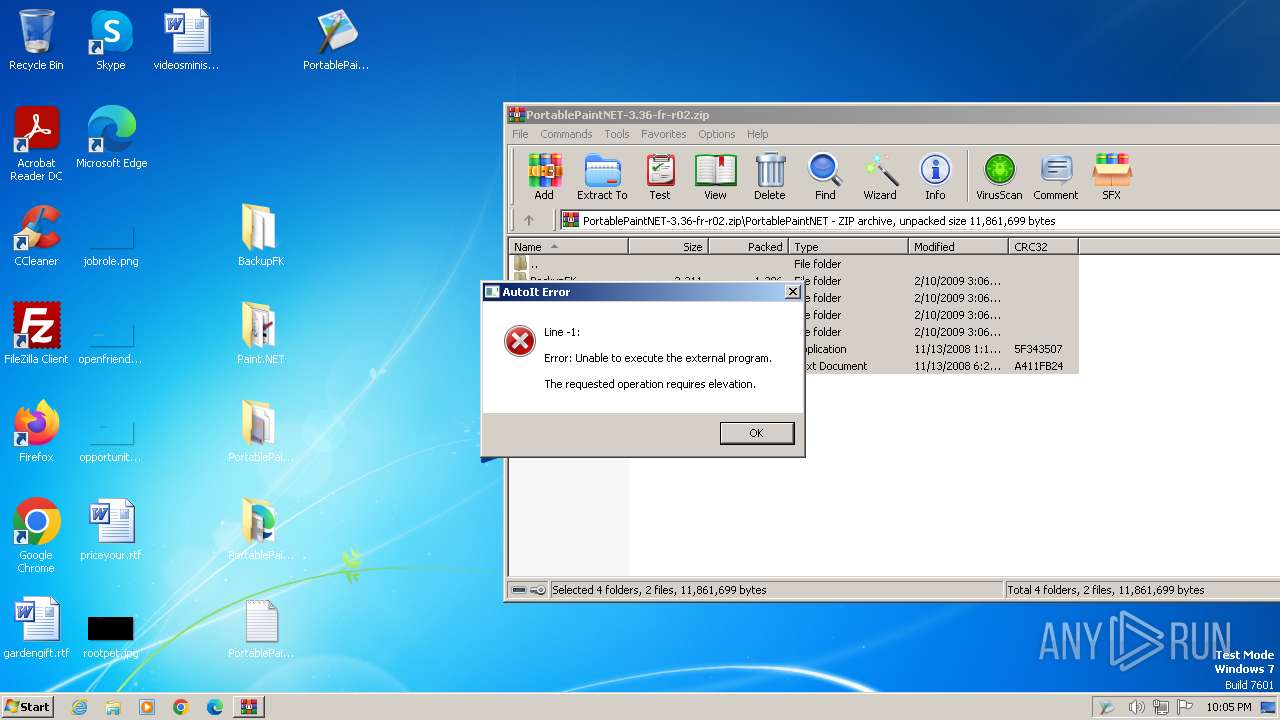Click the Find magnifier icon
The width and height of the screenshot is (1280, 720).
click(x=825, y=177)
